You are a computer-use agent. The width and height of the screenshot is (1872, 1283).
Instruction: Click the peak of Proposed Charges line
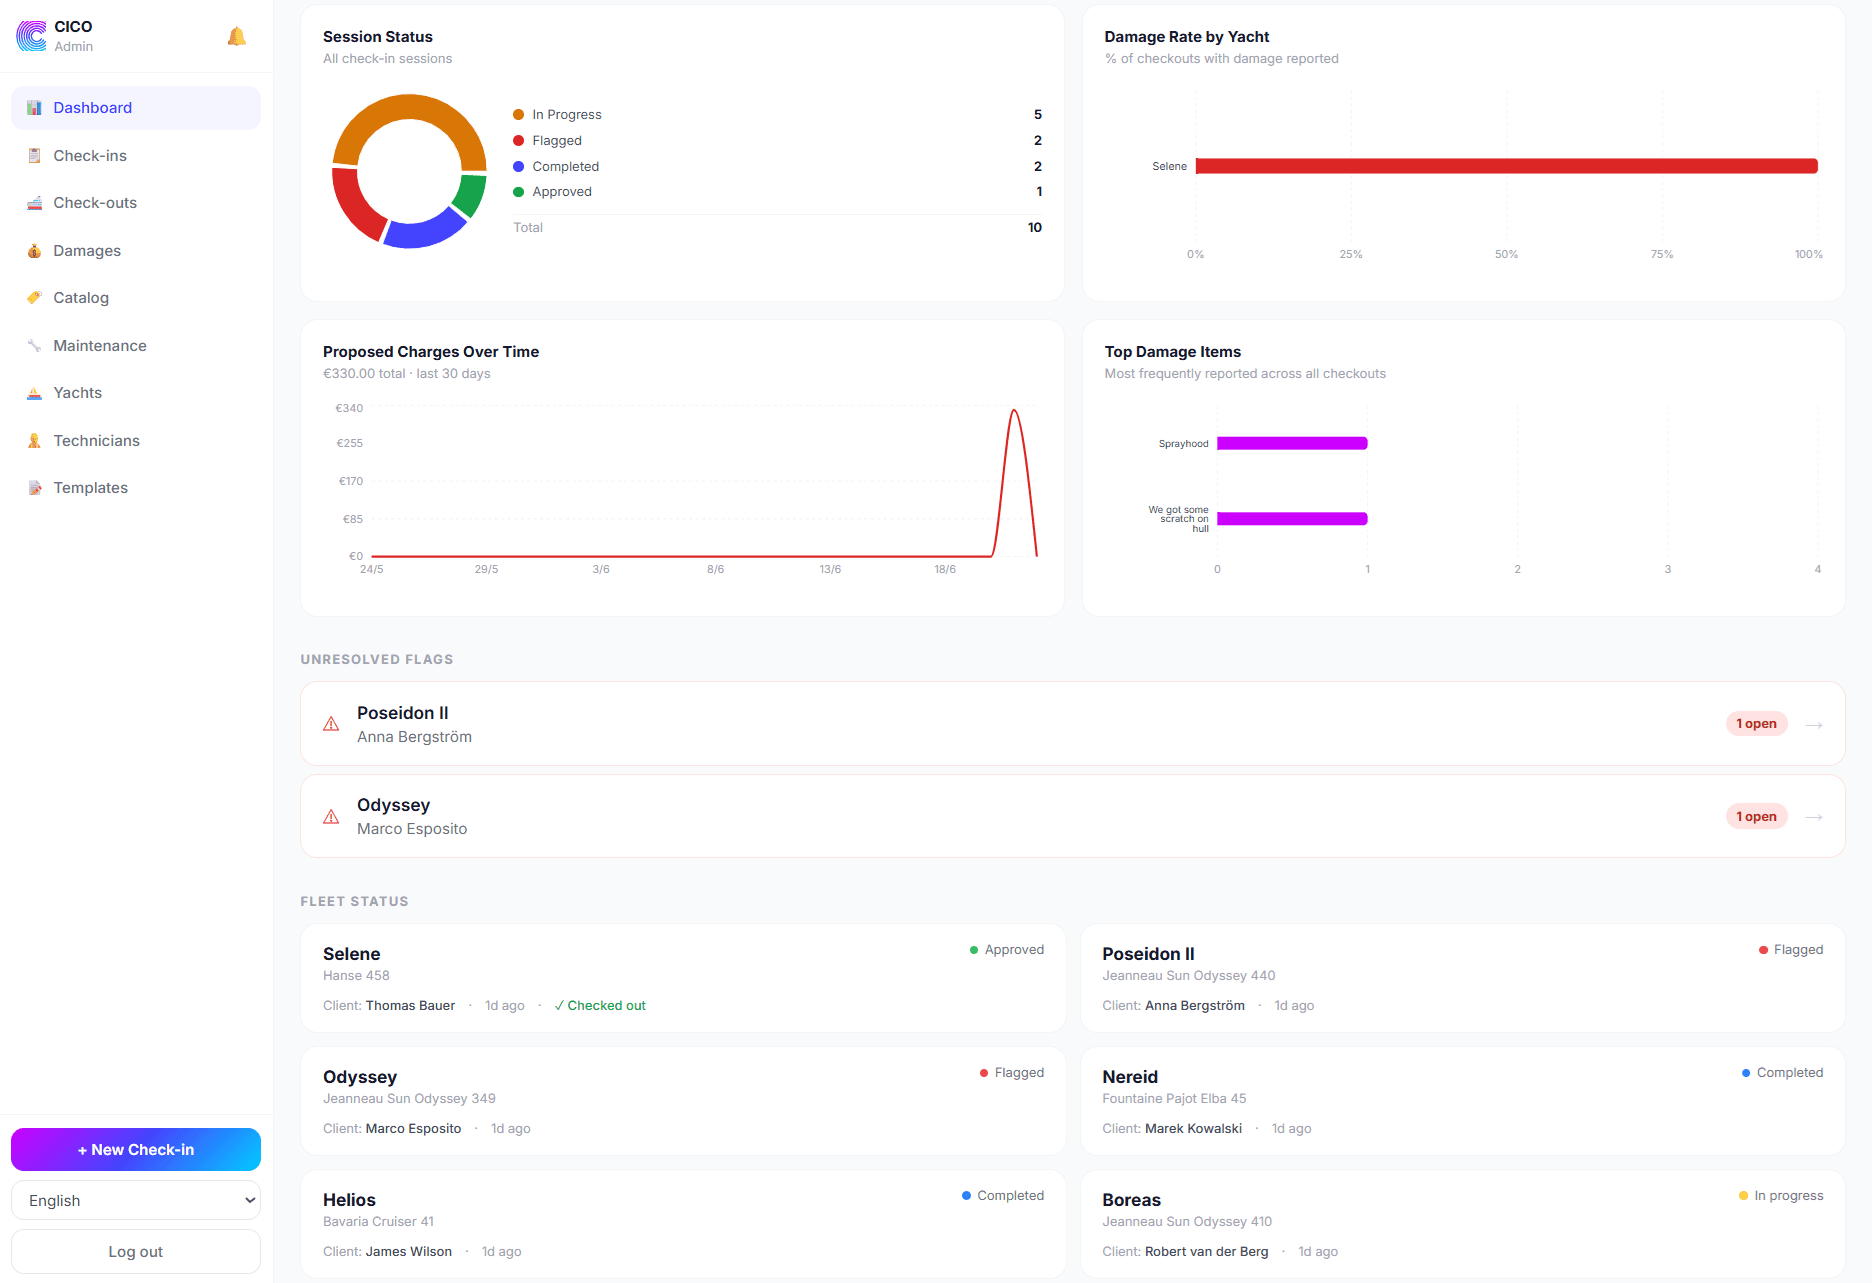[x=1014, y=411]
